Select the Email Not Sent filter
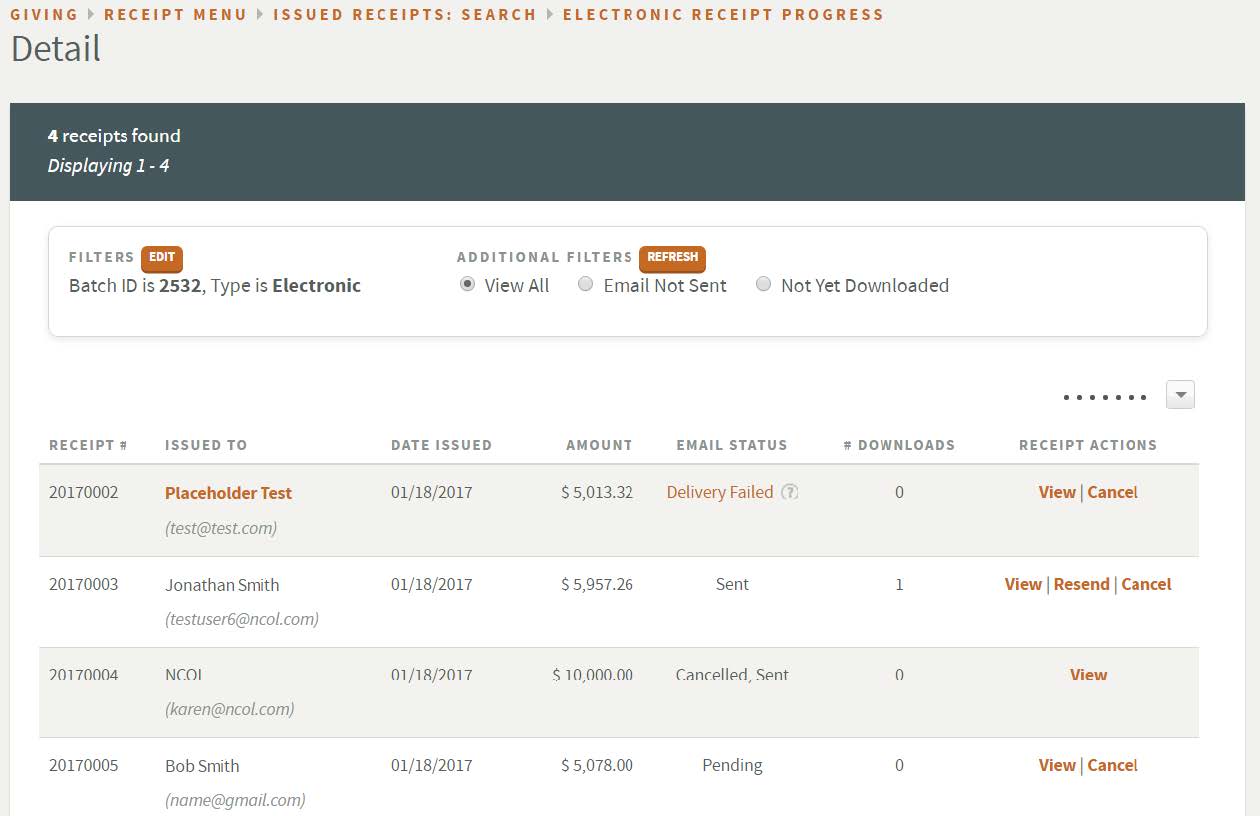The image size is (1260, 816). (x=585, y=284)
